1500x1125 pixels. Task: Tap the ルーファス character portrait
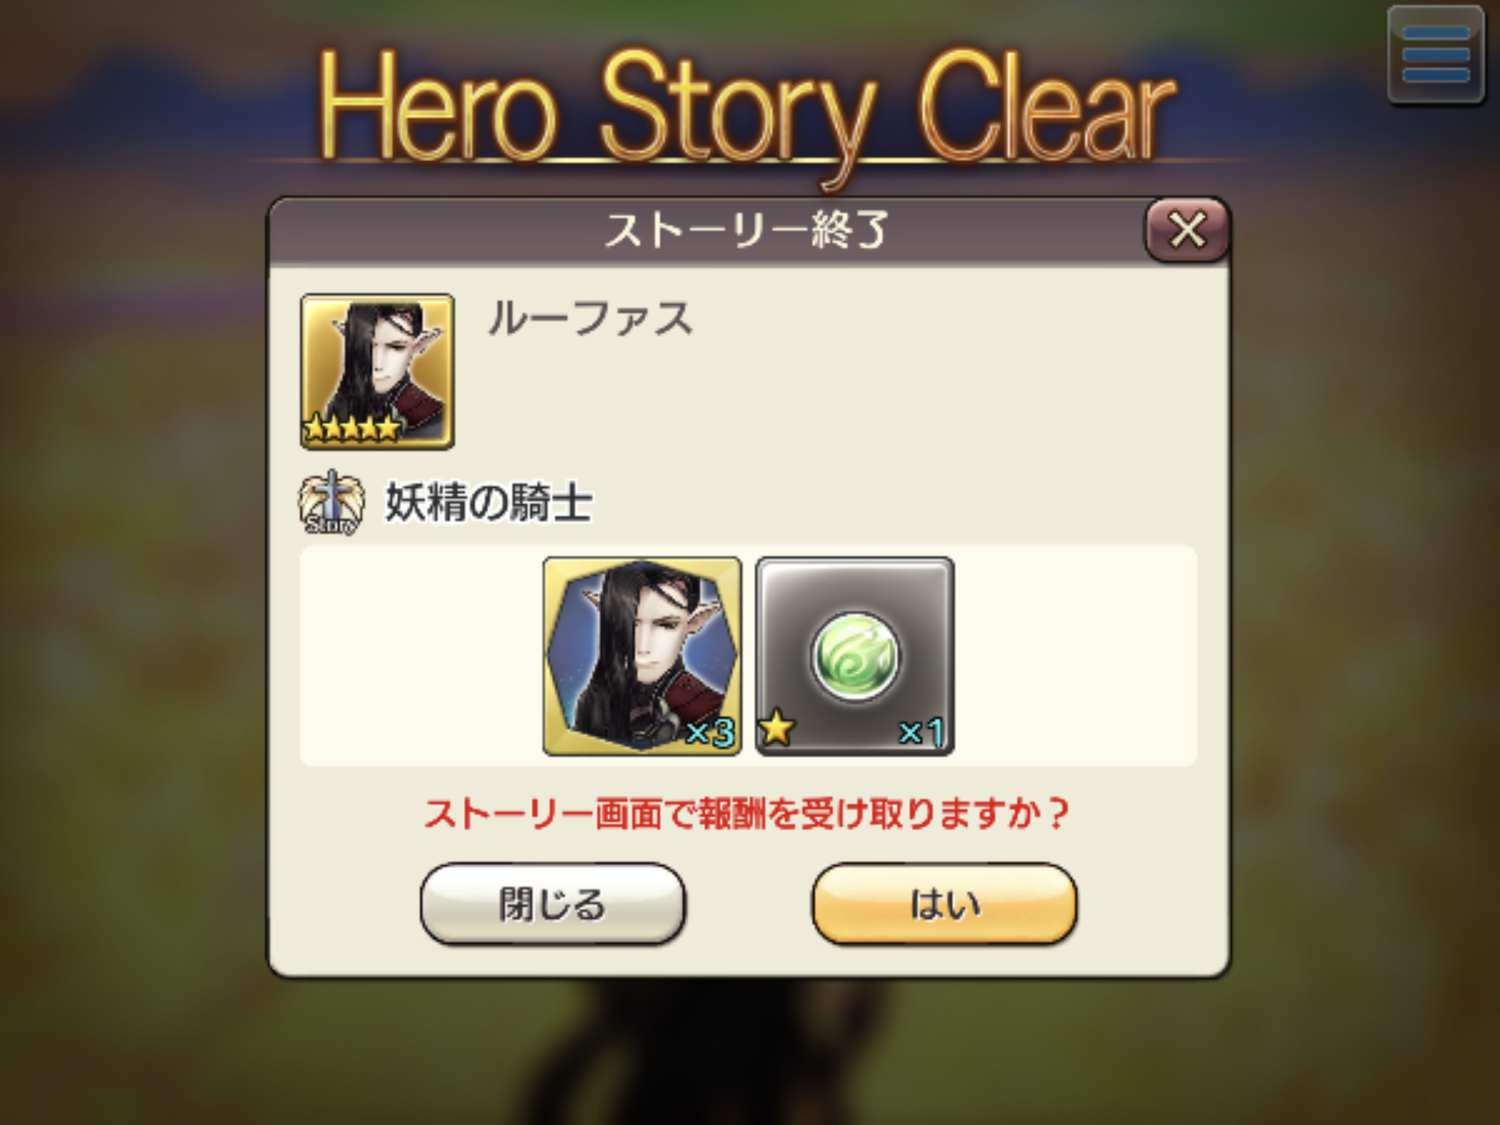tap(377, 371)
